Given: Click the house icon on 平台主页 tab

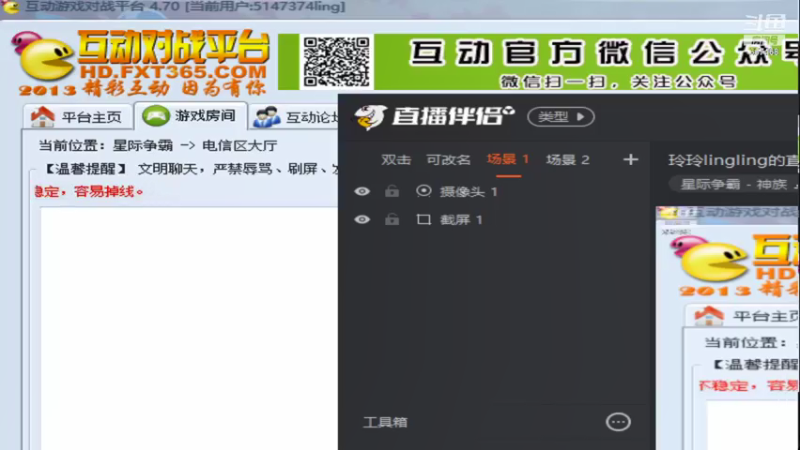Looking at the screenshot, I should pyautogui.click(x=43, y=117).
